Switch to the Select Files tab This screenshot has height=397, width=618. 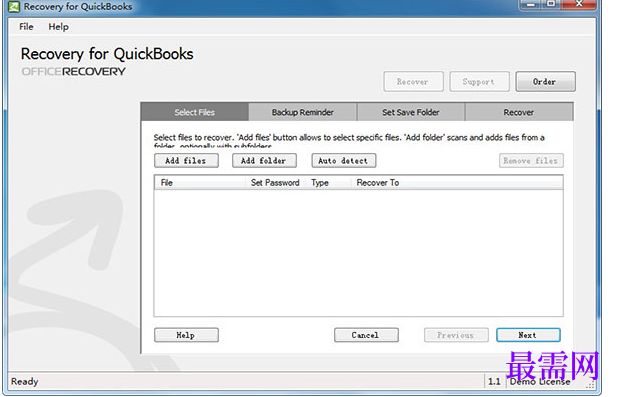[195, 112]
